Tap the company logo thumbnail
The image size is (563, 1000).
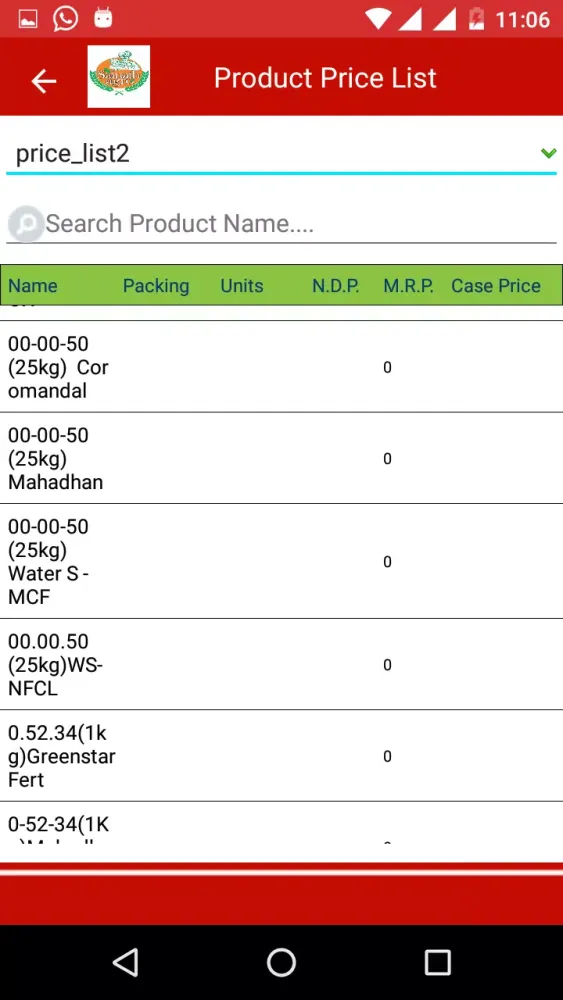pyautogui.click(x=119, y=77)
